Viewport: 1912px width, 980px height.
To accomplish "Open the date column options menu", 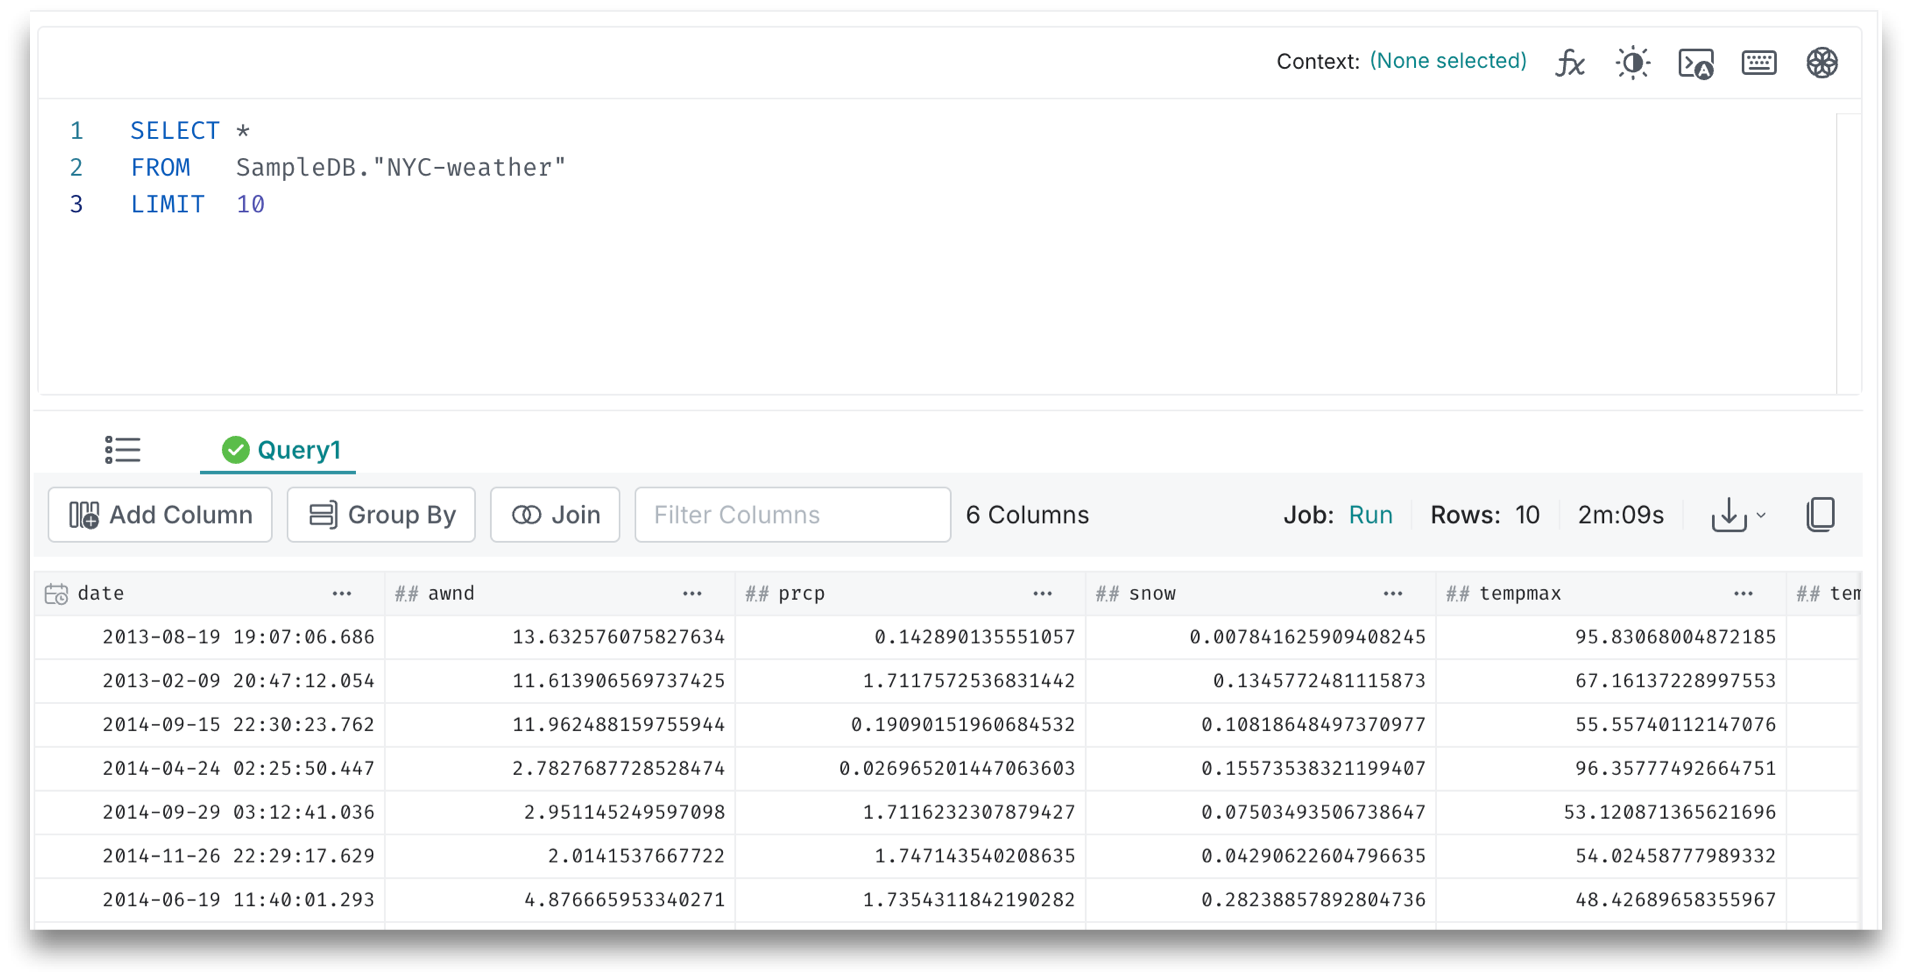I will point(342,594).
